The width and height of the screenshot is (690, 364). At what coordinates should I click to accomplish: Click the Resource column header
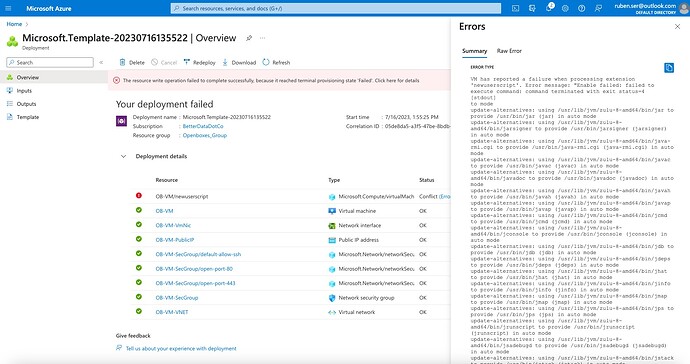coord(166,180)
